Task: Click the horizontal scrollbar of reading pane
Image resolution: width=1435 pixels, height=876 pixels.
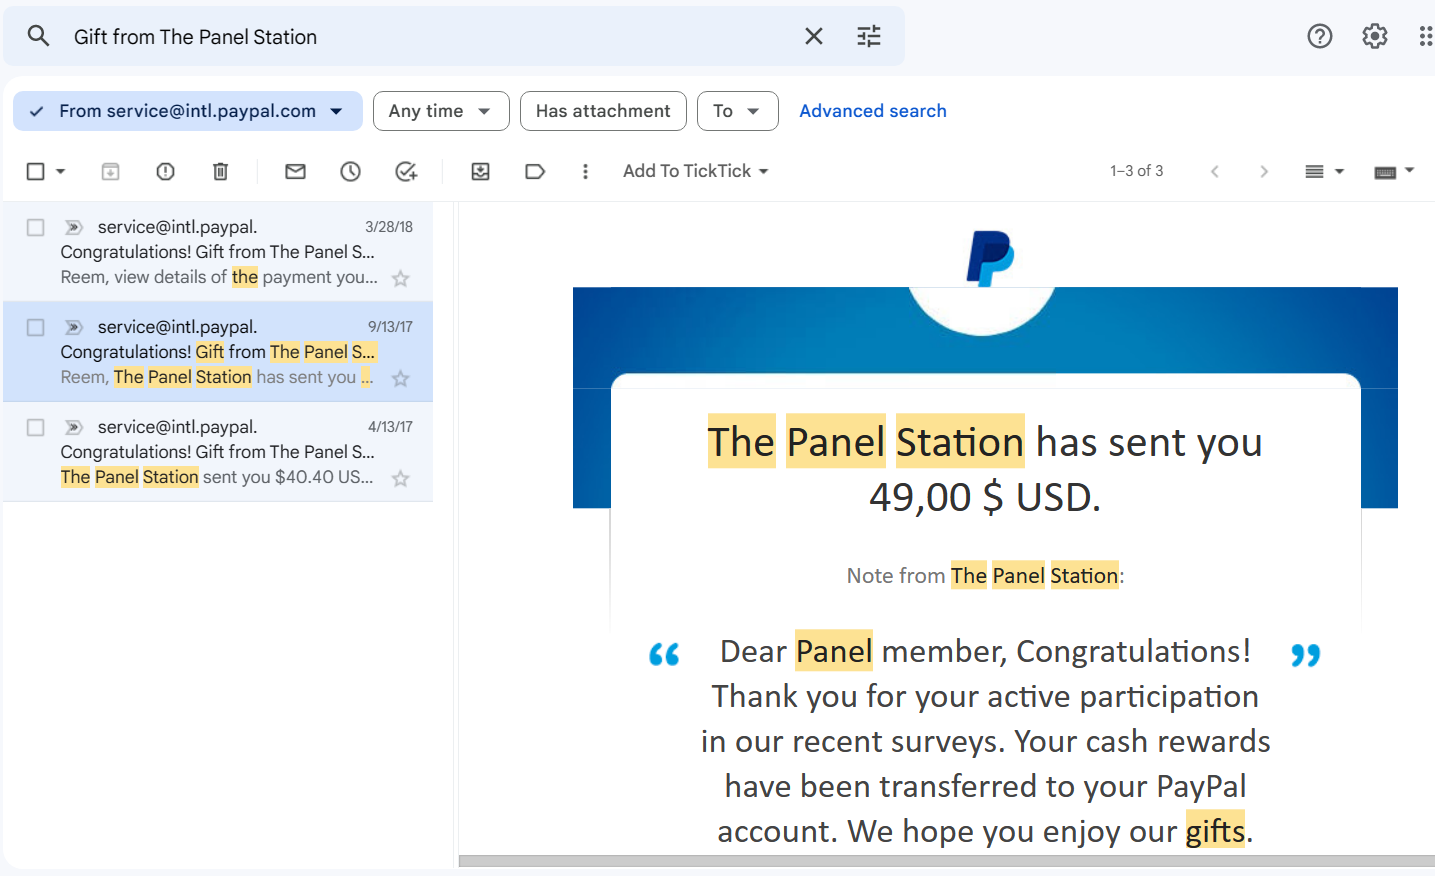Action: pos(946,861)
